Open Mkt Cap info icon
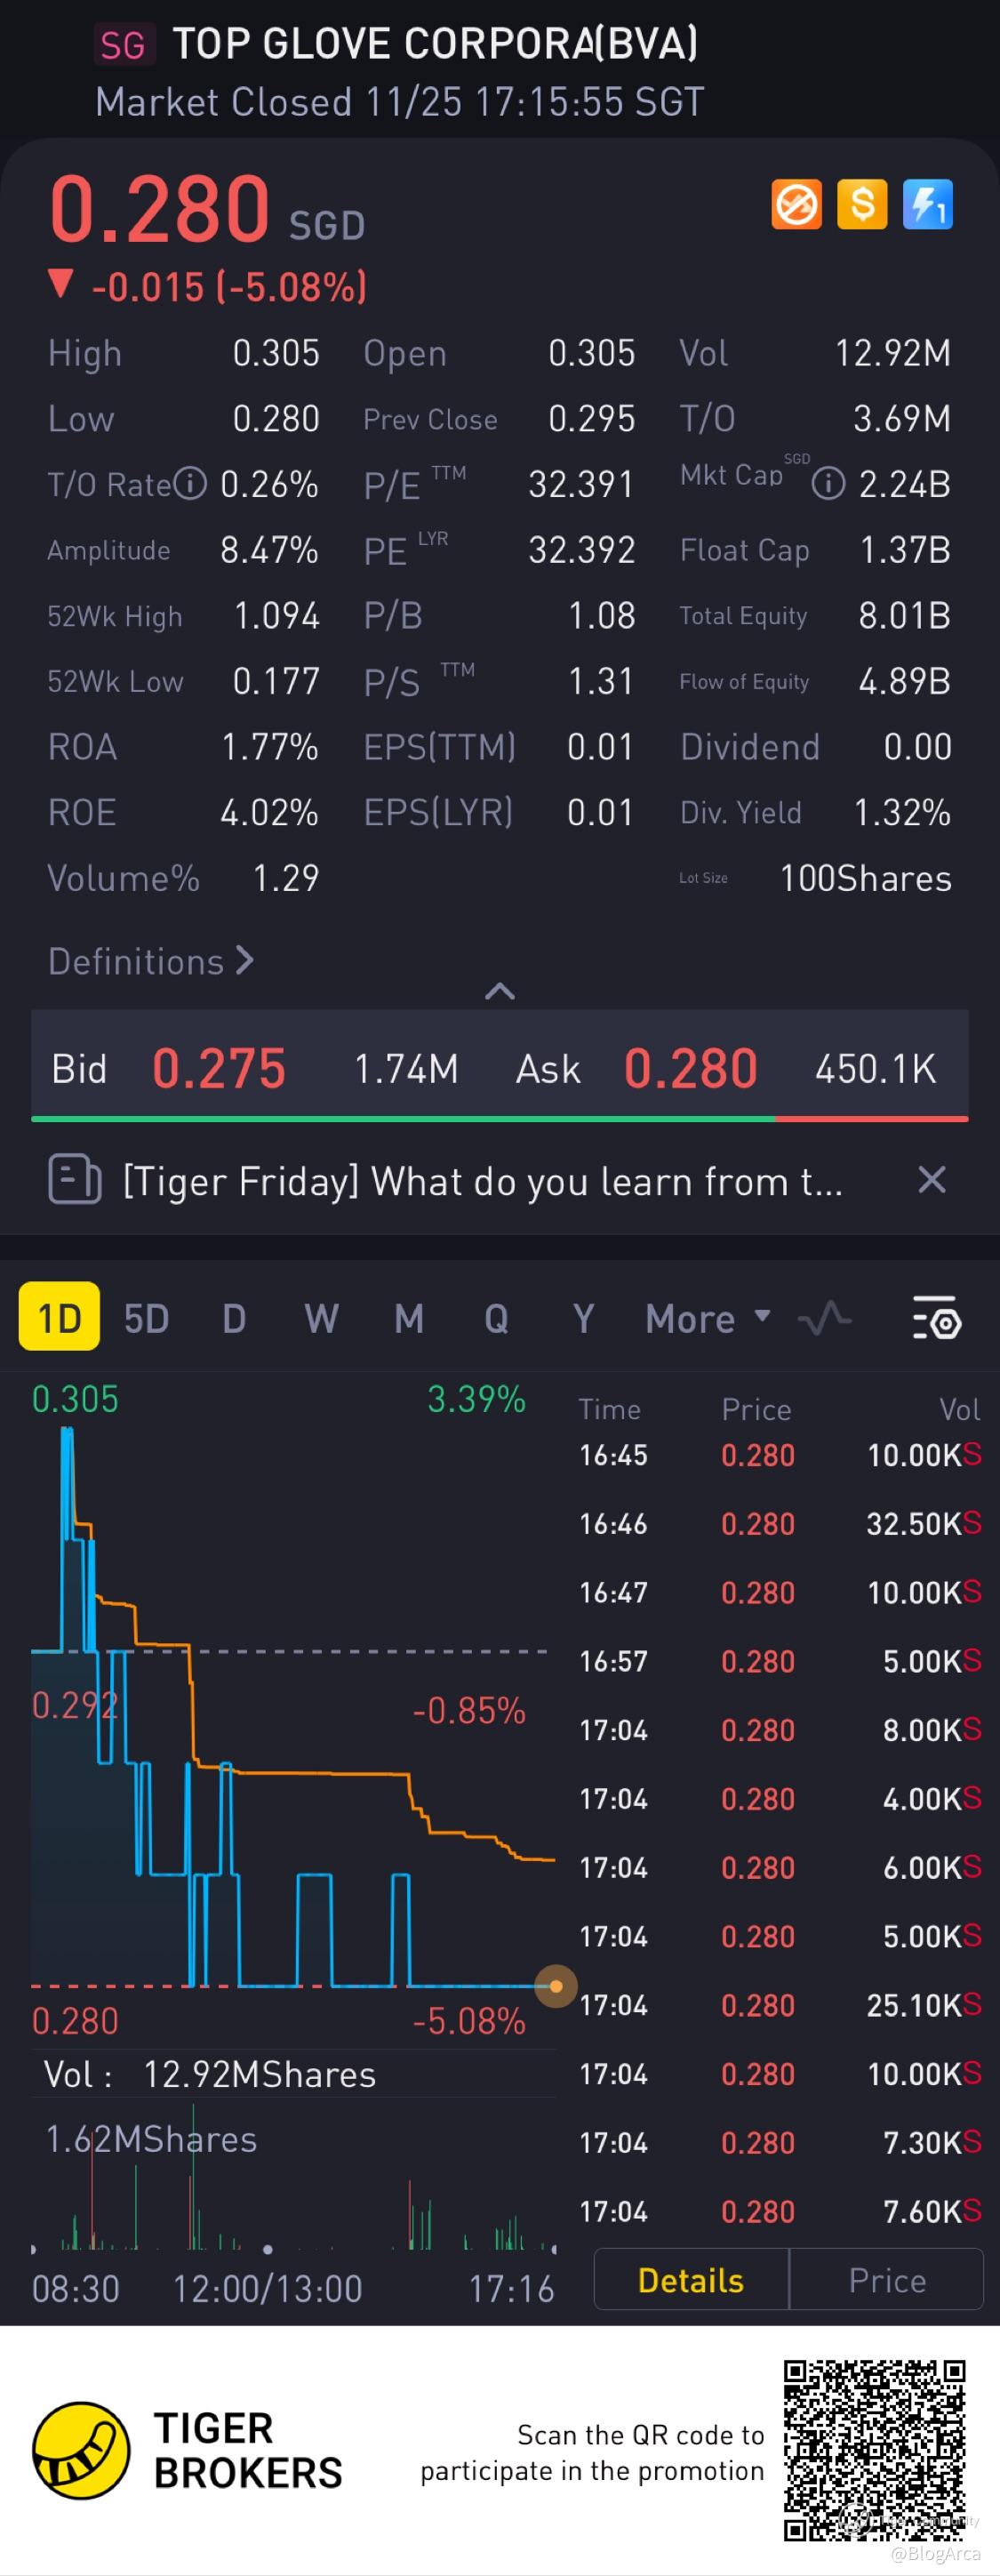The image size is (1000, 2576). tap(828, 485)
